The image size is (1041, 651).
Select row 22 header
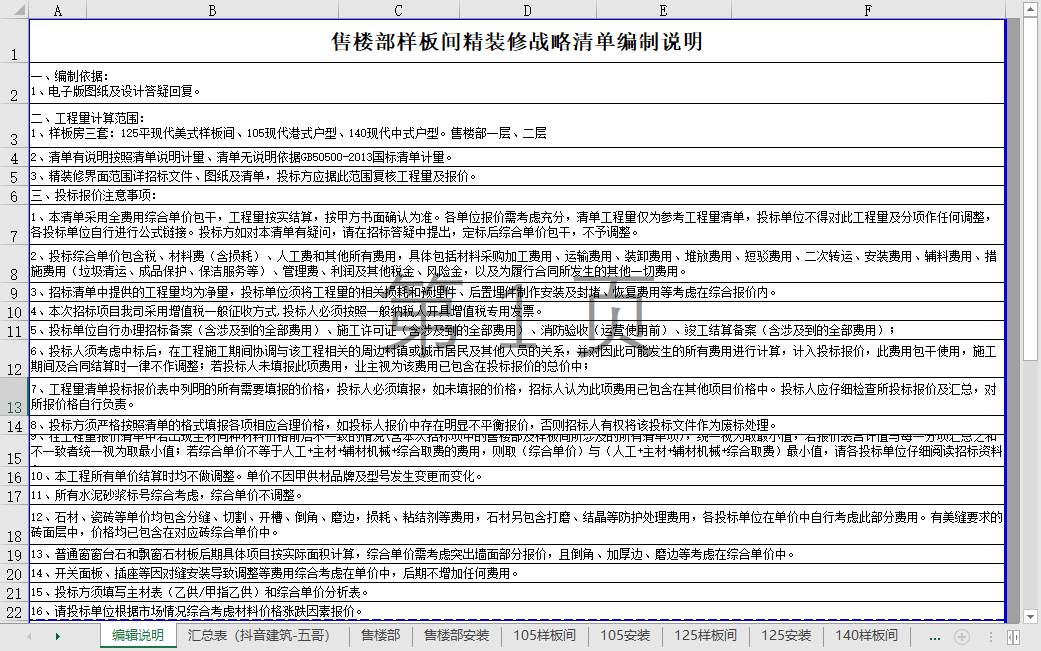click(14, 612)
